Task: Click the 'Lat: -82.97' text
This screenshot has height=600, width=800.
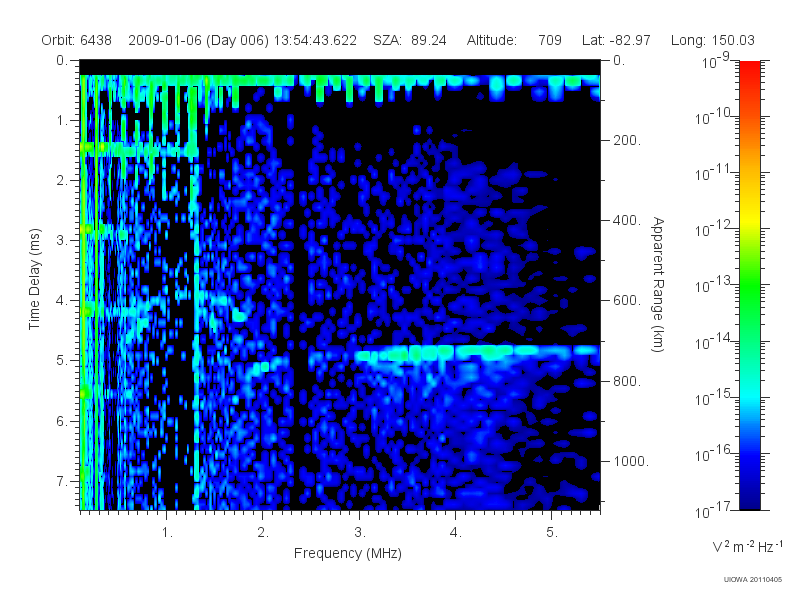Action: click(616, 40)
